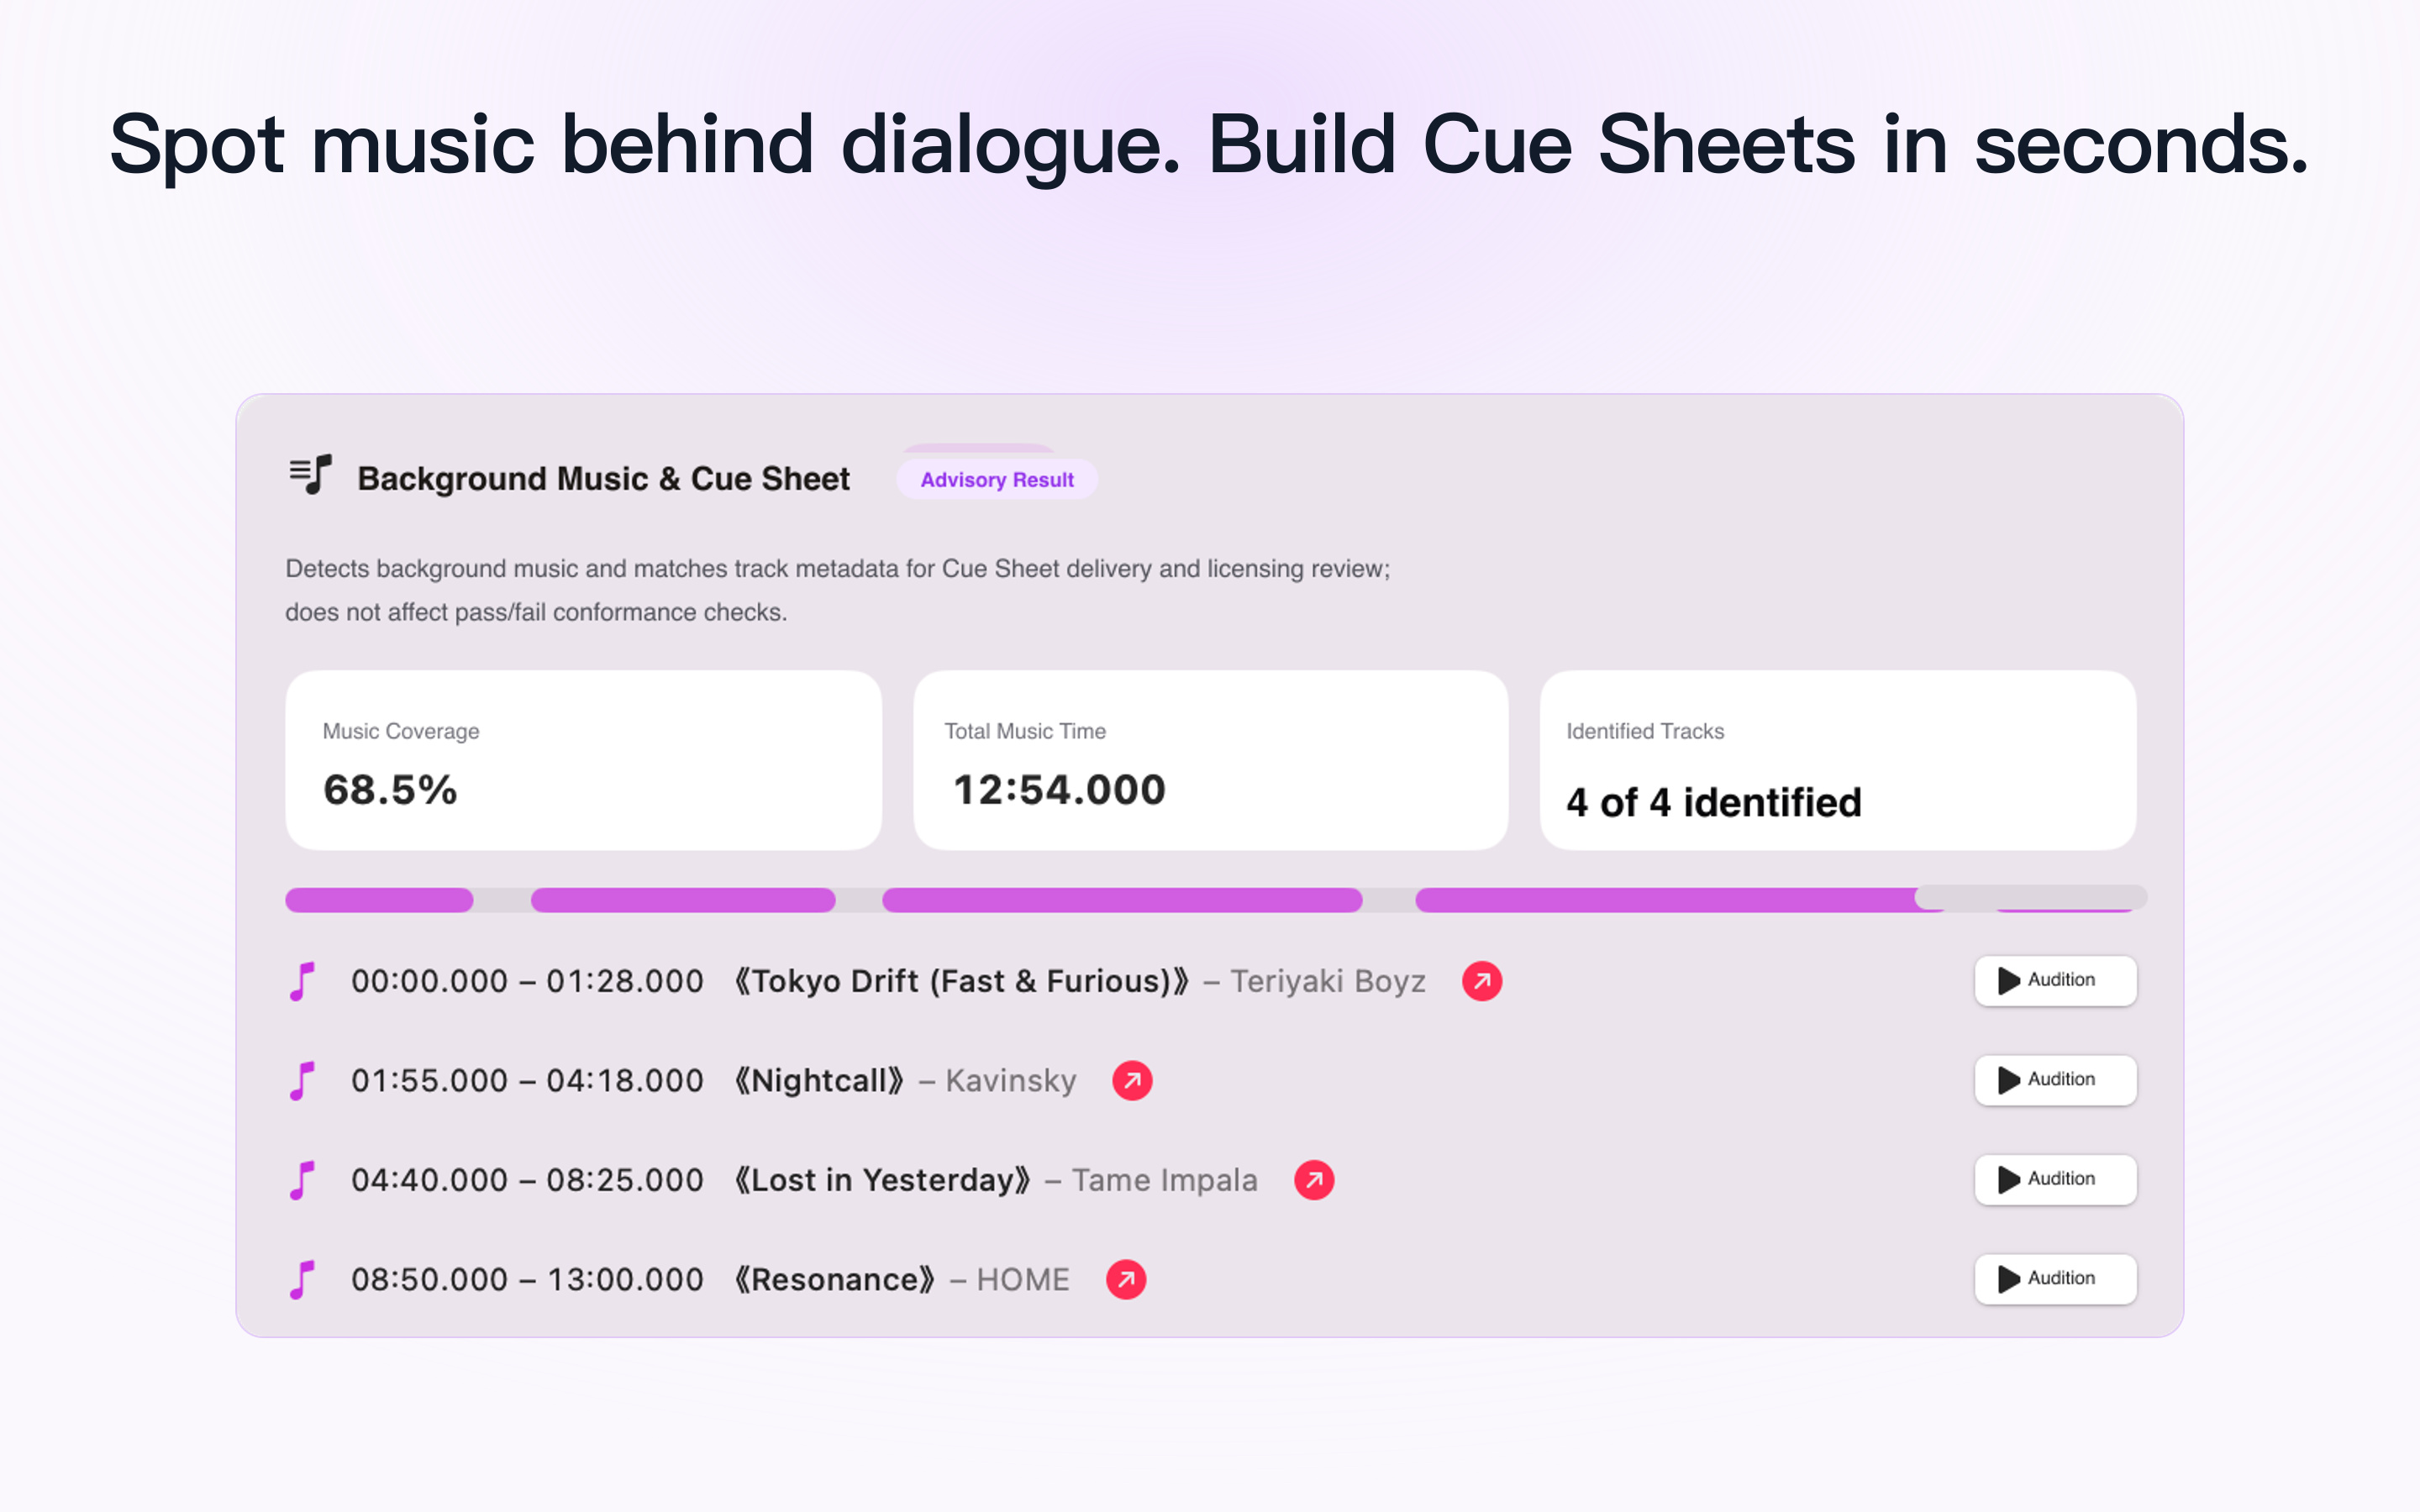This screenshot has height=1512, width=2420.
Task: Open the red arrow link for Lost in Yesterday
Action: (x=1314, y=1180)
